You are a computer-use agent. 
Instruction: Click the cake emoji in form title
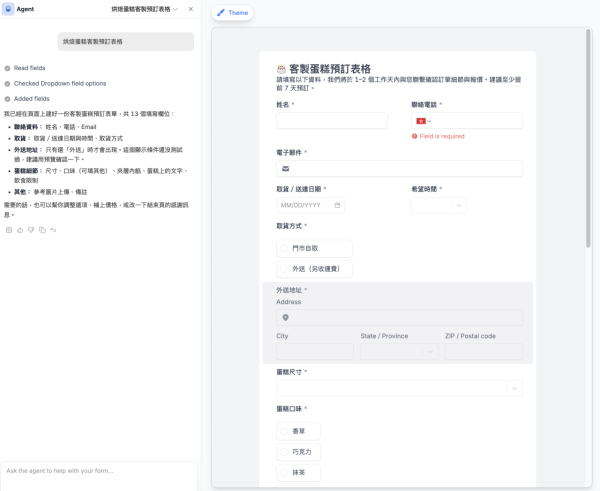point(281,69)
